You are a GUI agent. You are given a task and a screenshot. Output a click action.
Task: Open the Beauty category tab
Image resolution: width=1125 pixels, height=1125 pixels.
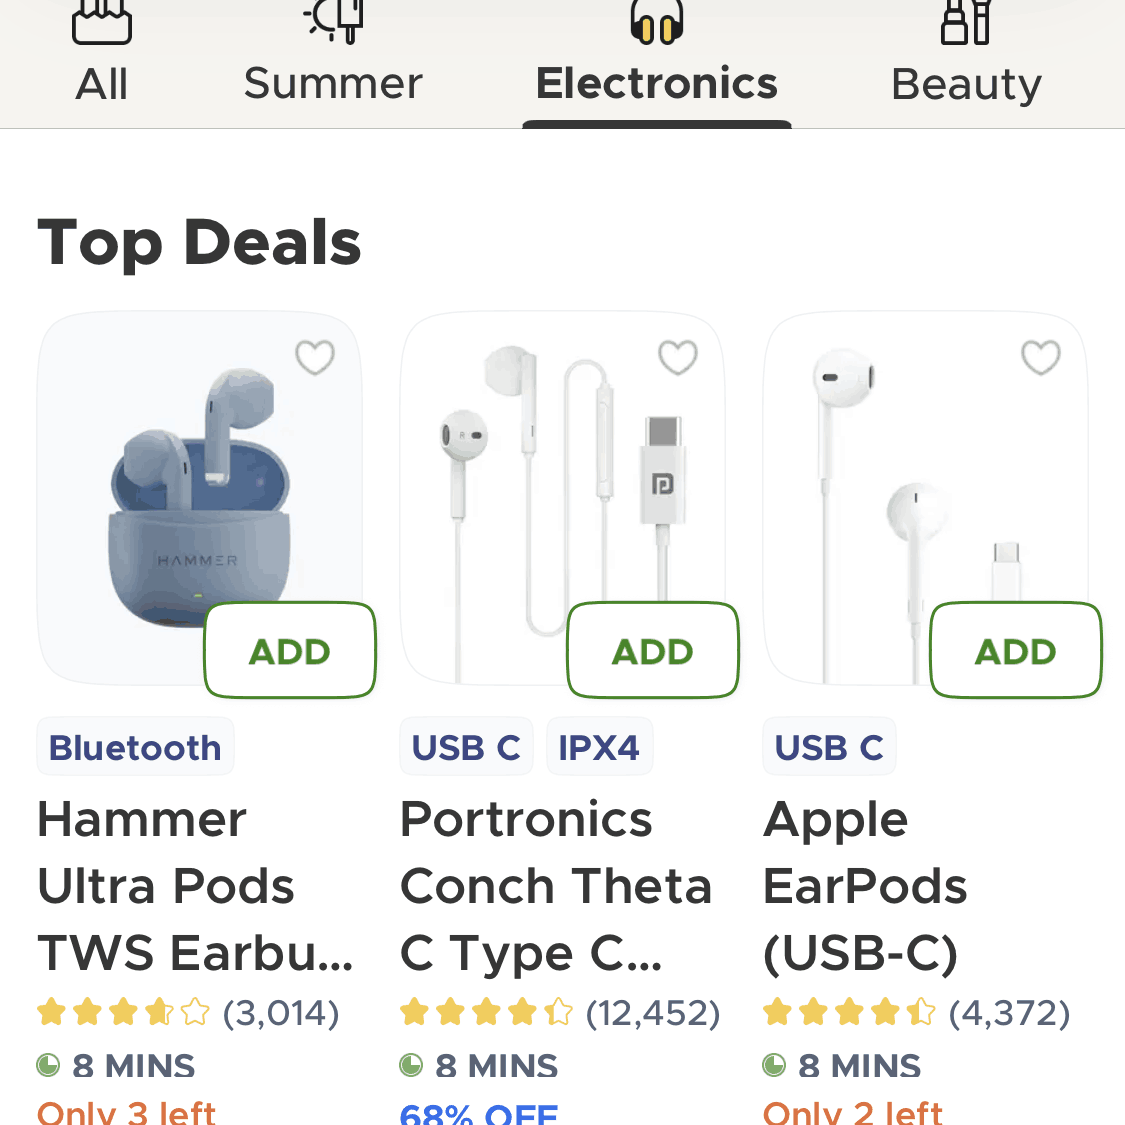point(966,60)
